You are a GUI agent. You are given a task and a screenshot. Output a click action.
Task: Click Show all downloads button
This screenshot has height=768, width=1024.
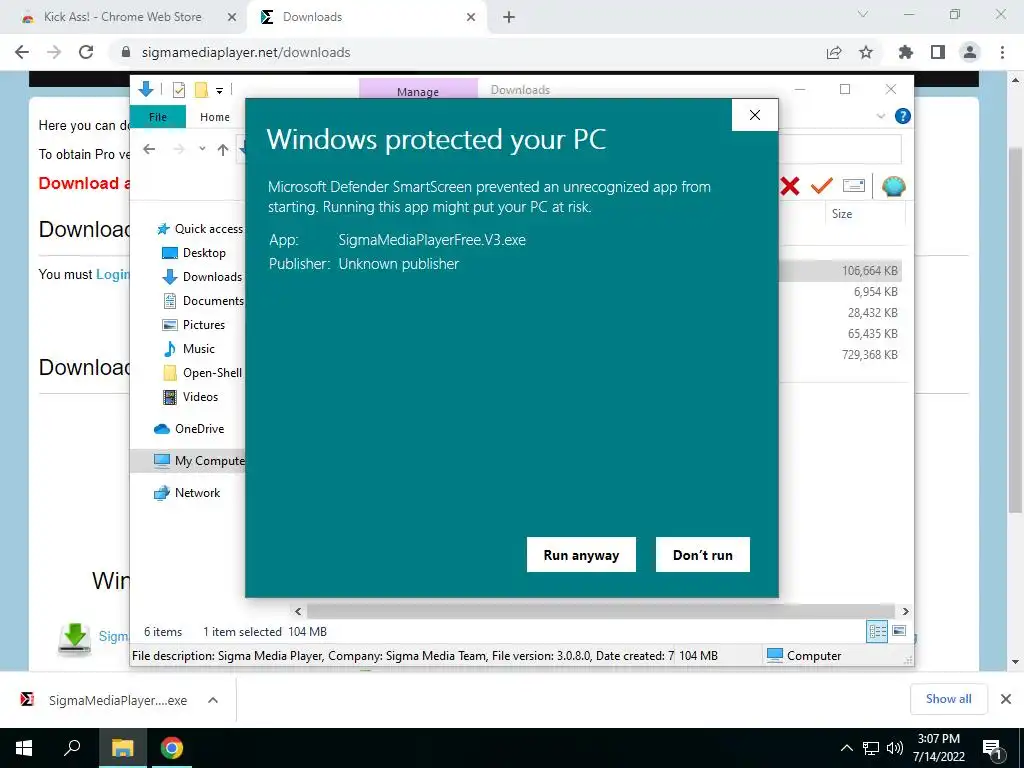pyautogui.click(x=948, y=699)
